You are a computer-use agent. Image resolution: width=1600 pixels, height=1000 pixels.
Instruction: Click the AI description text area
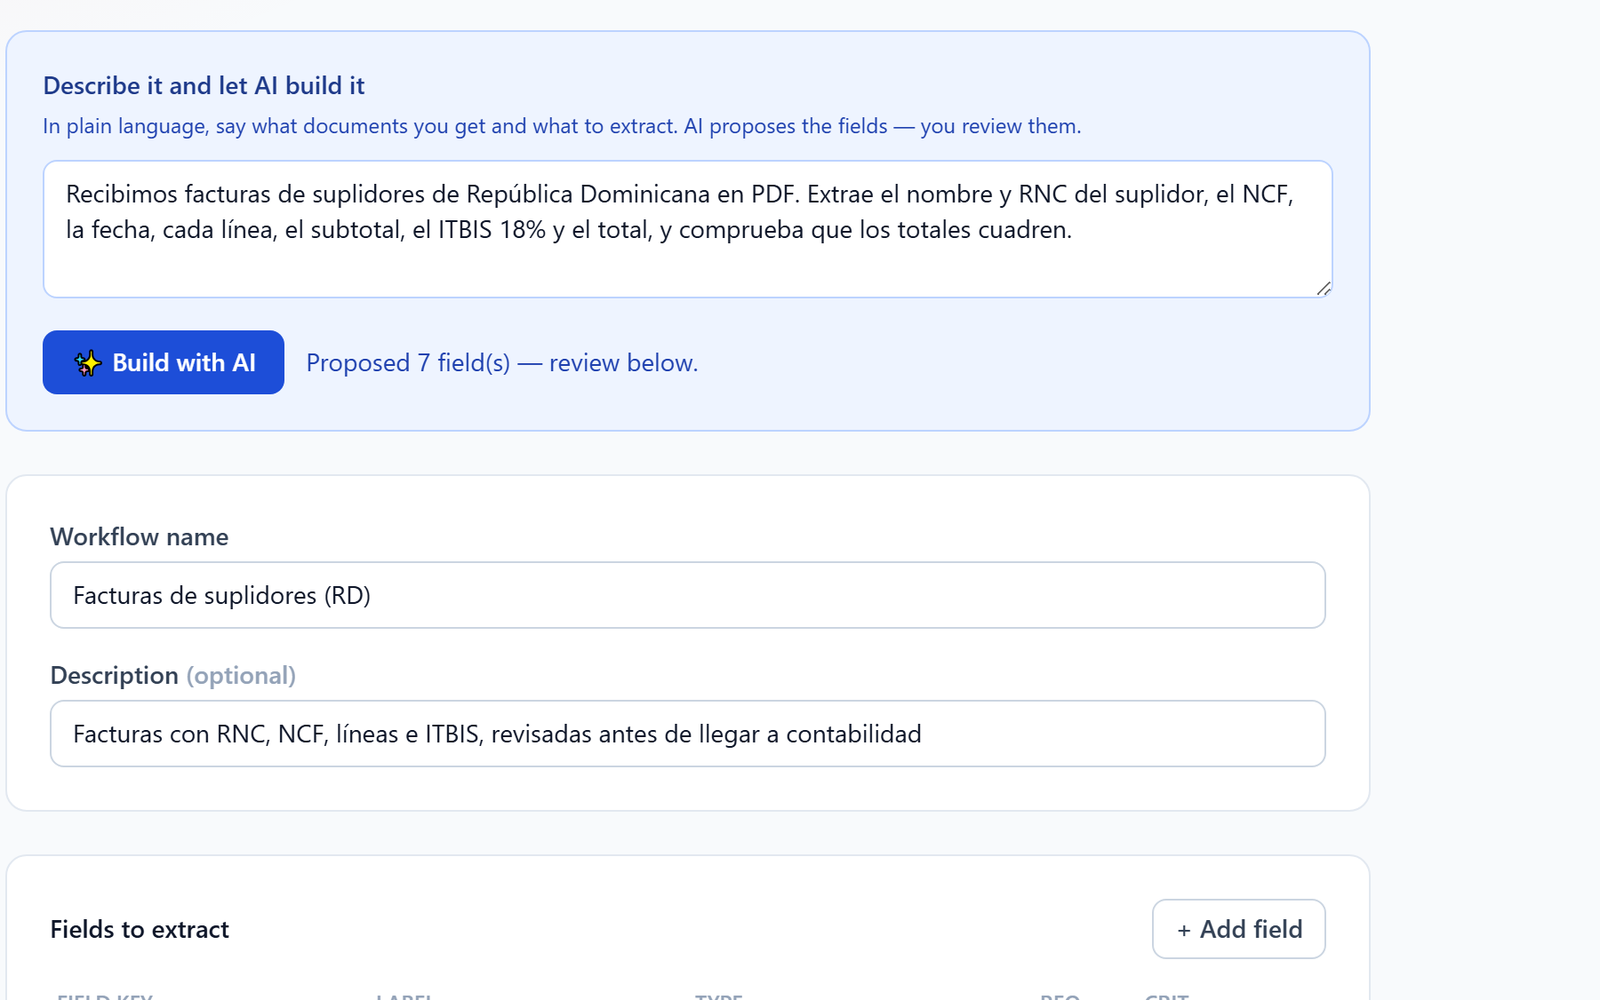pyautogui.click(x=688, y=229)
